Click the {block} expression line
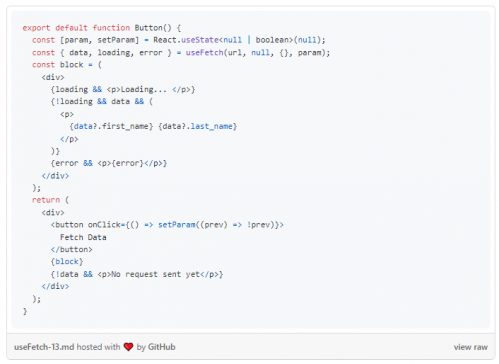The image size is (499, 364). [67, 262]
